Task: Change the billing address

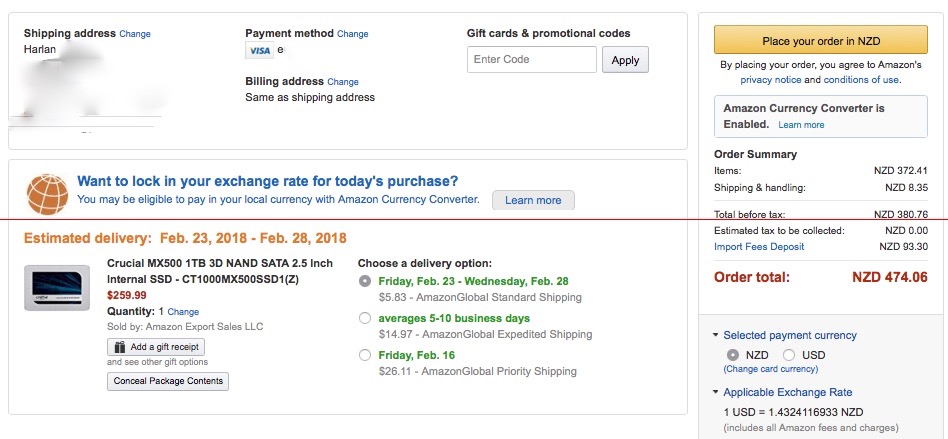Action: 343,82
